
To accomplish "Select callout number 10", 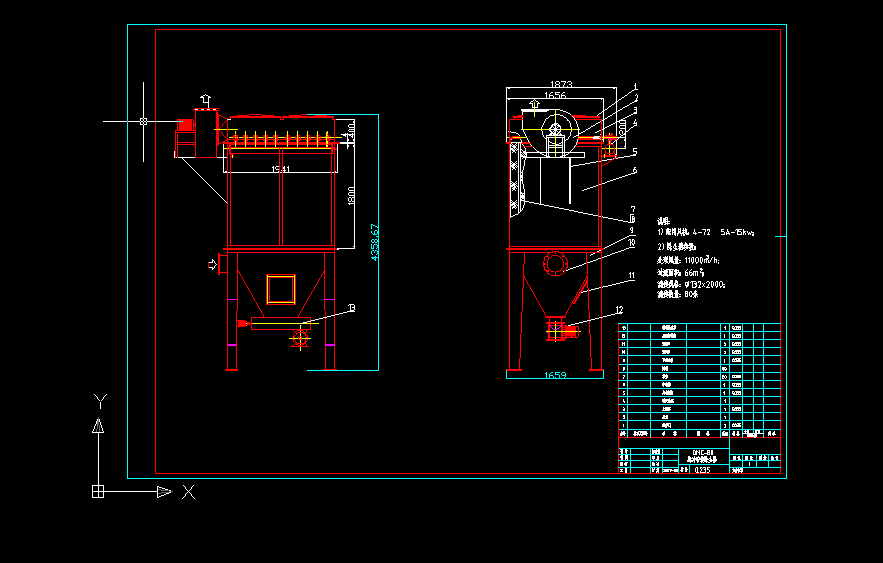I will (632, 243).
